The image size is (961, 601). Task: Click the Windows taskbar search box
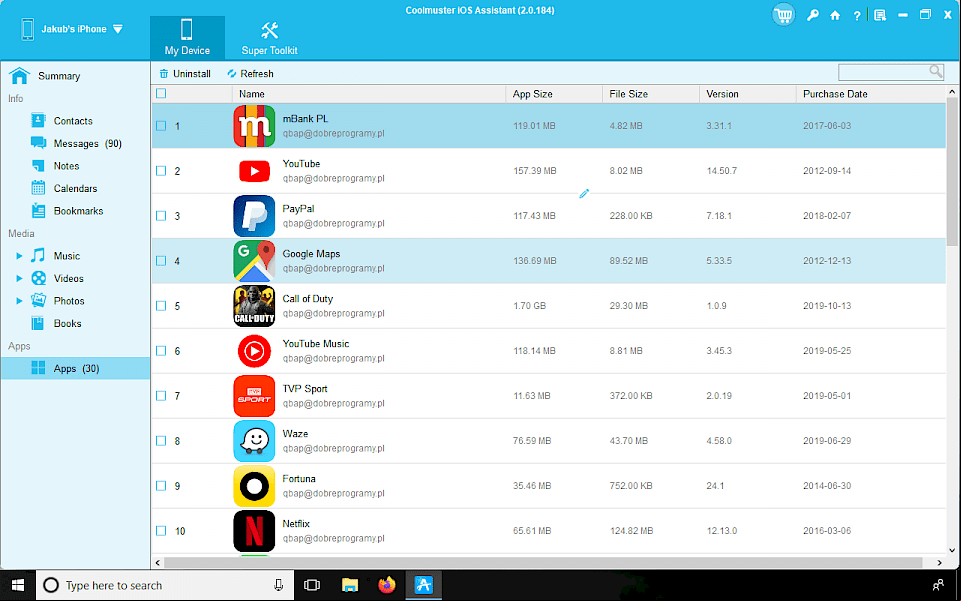[165, 586]
